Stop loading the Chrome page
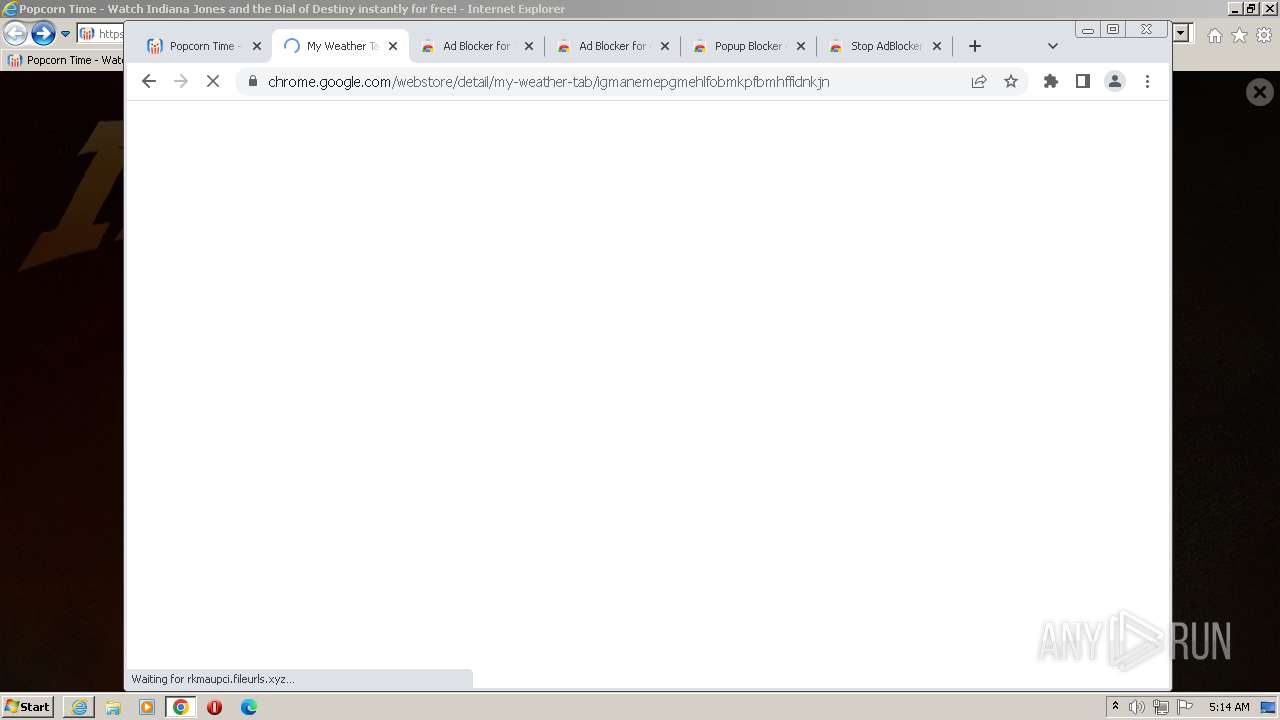Image resolution: width=1280 pixels, height=720 pixels. click(x=213, y=82)
